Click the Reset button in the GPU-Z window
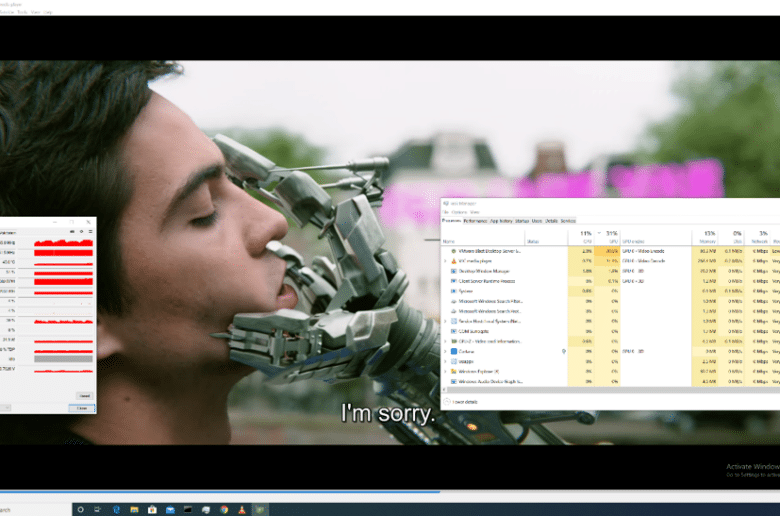Viewport: 780px width, 516px height. tap(85, 396)
